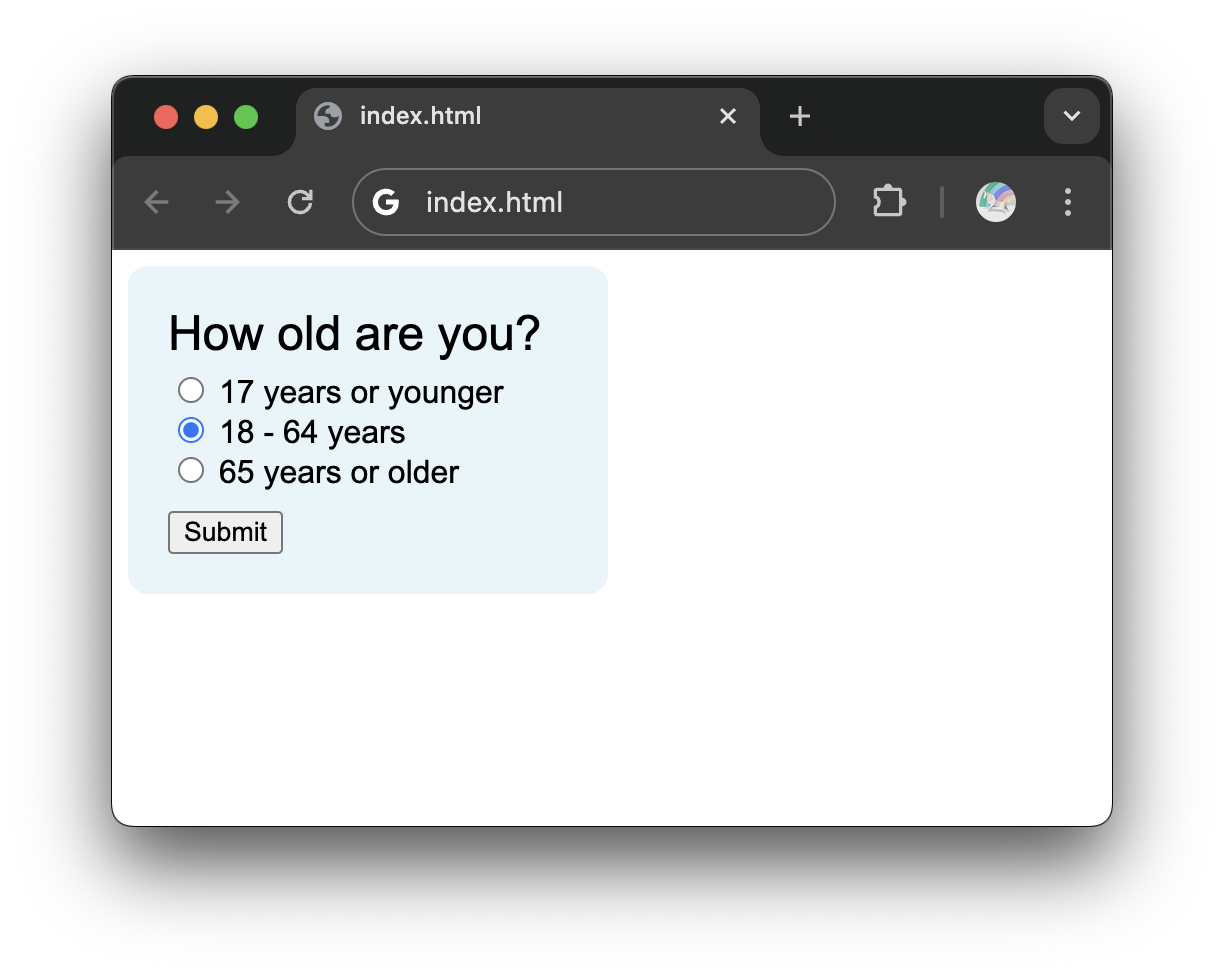Click the Submit button
Viewport: 1224px width, 974px height.
(226, 532)
